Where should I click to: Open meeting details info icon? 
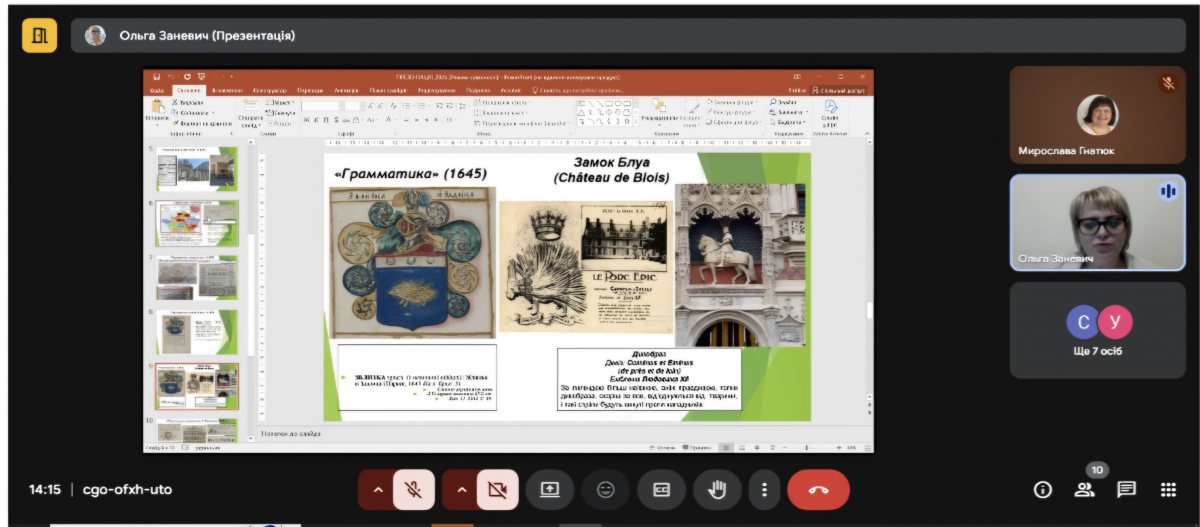click(1043, 490)
